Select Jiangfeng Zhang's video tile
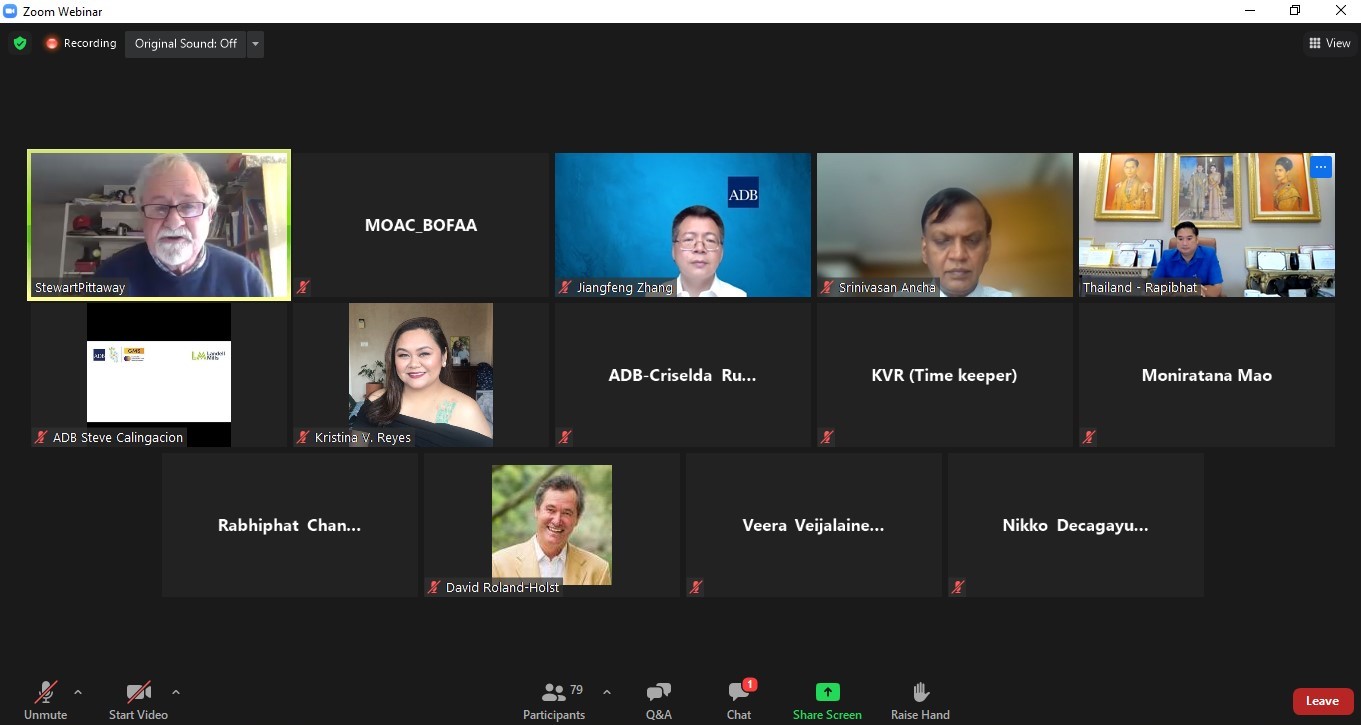 [683, 225]
